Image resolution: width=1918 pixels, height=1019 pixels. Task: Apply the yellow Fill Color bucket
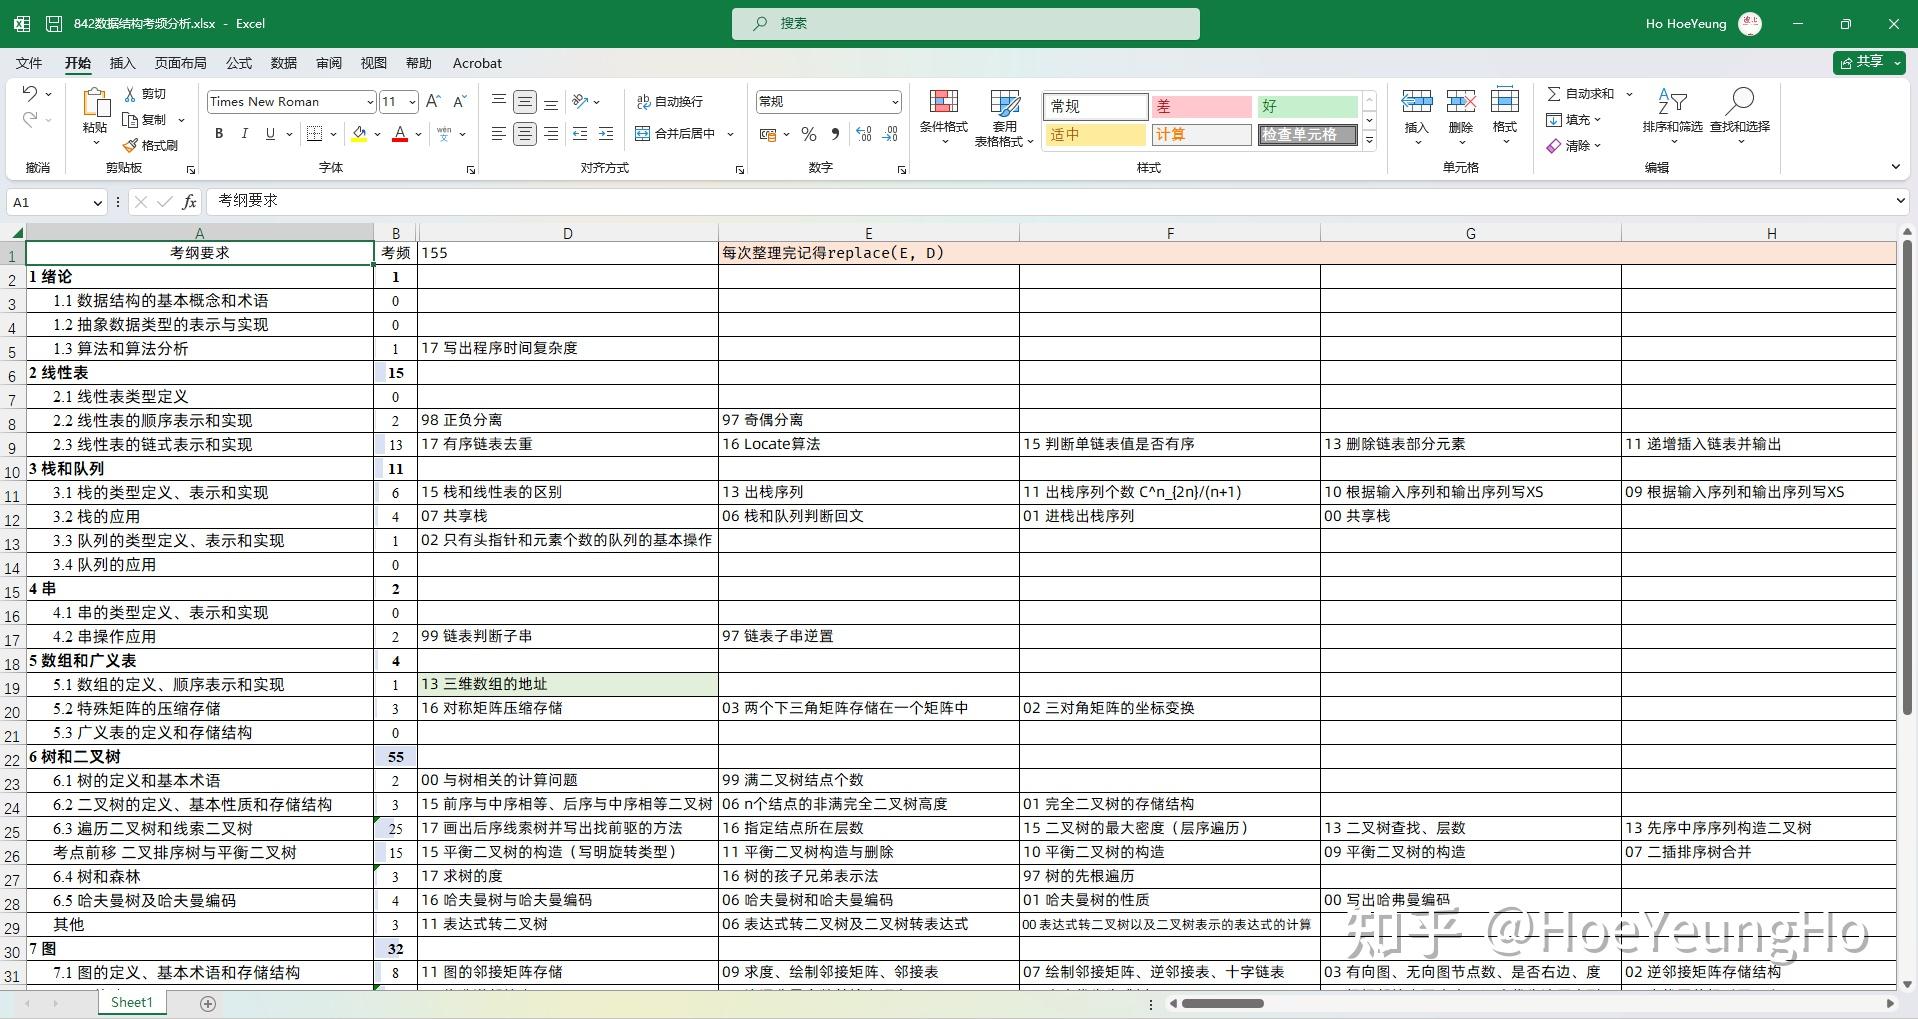coord(359,134)
